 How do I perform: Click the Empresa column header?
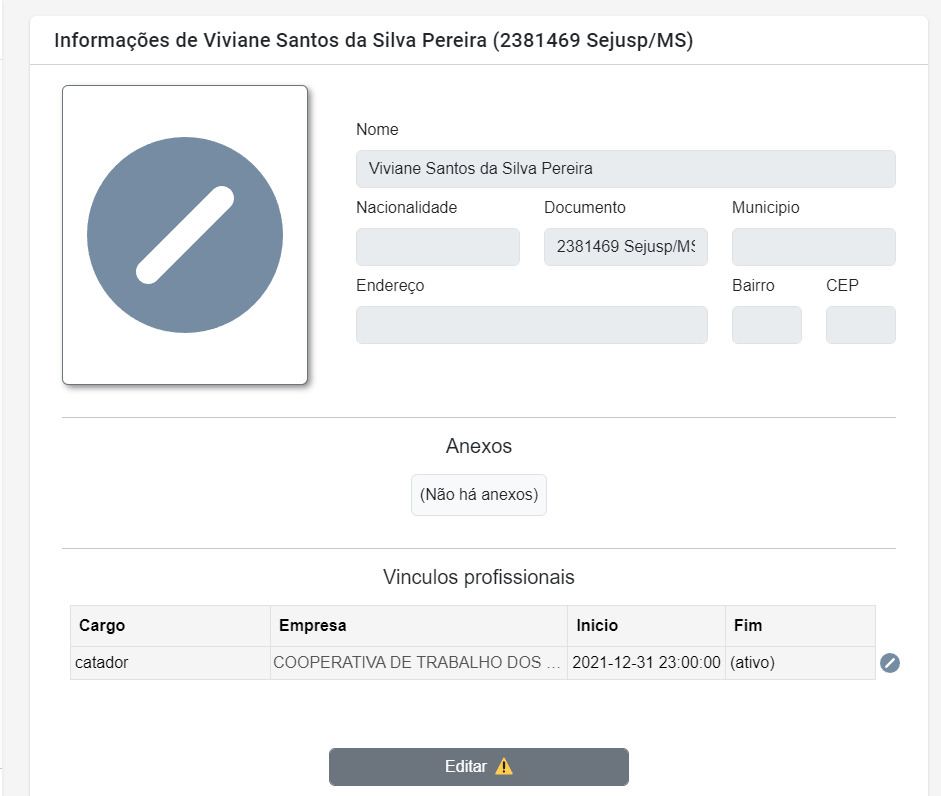(313, 625)
